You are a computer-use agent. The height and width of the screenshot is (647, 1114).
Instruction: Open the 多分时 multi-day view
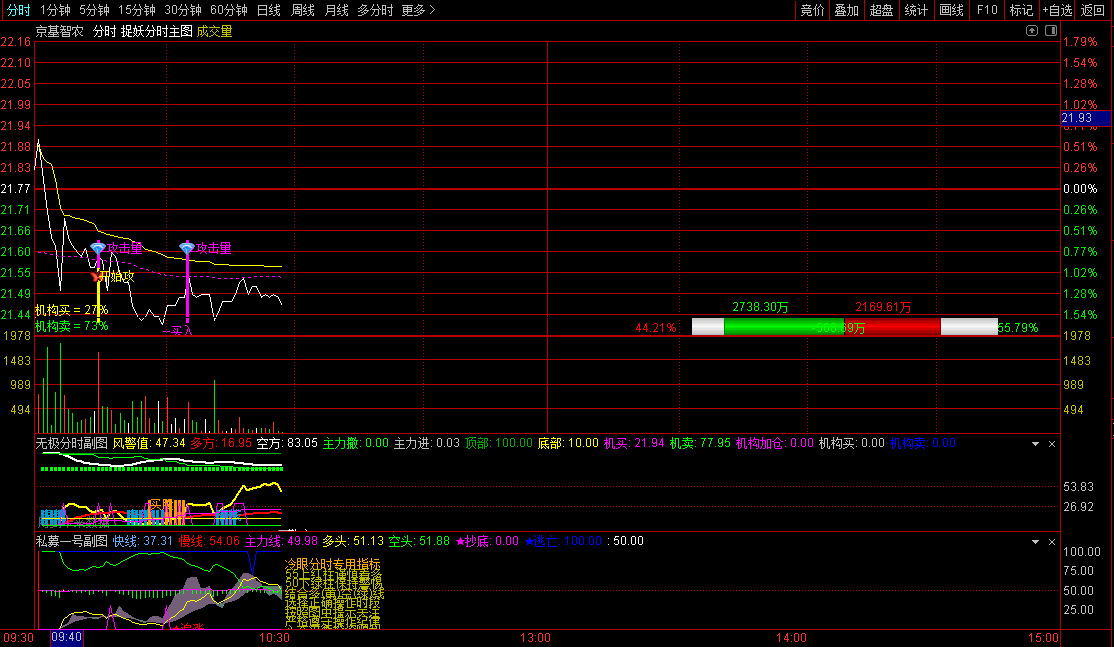click(x=375, y=10)
